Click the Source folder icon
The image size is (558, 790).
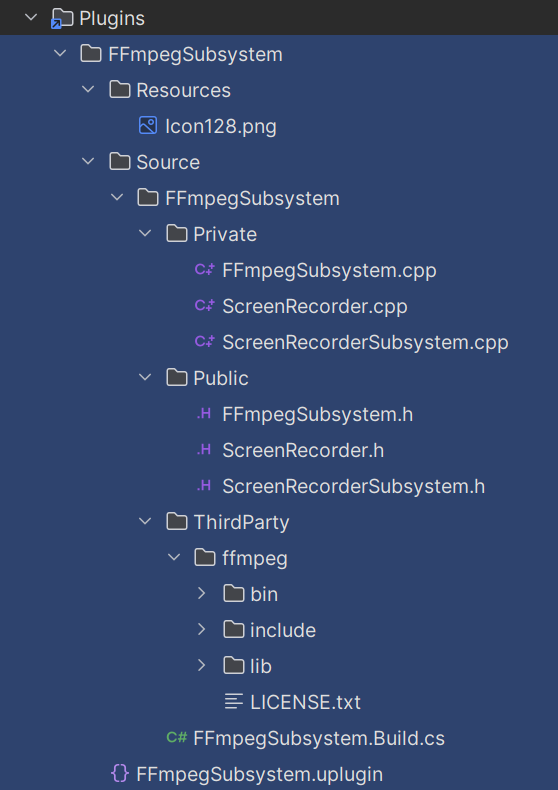(120, 162)
